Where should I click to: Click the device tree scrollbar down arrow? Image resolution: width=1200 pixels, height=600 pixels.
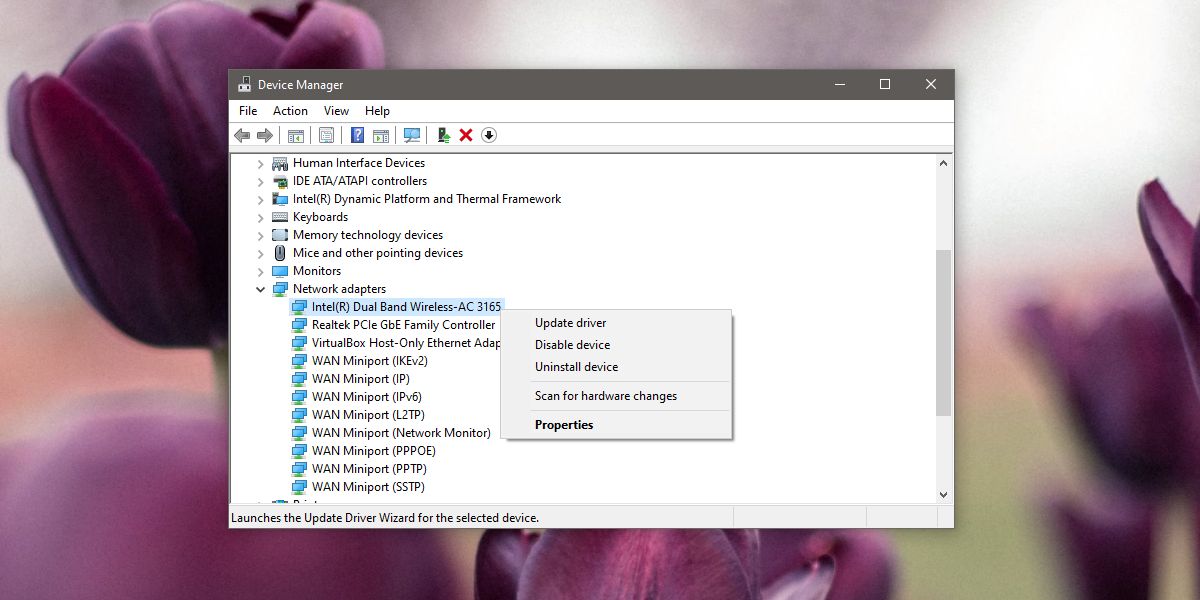pos(943,494)
